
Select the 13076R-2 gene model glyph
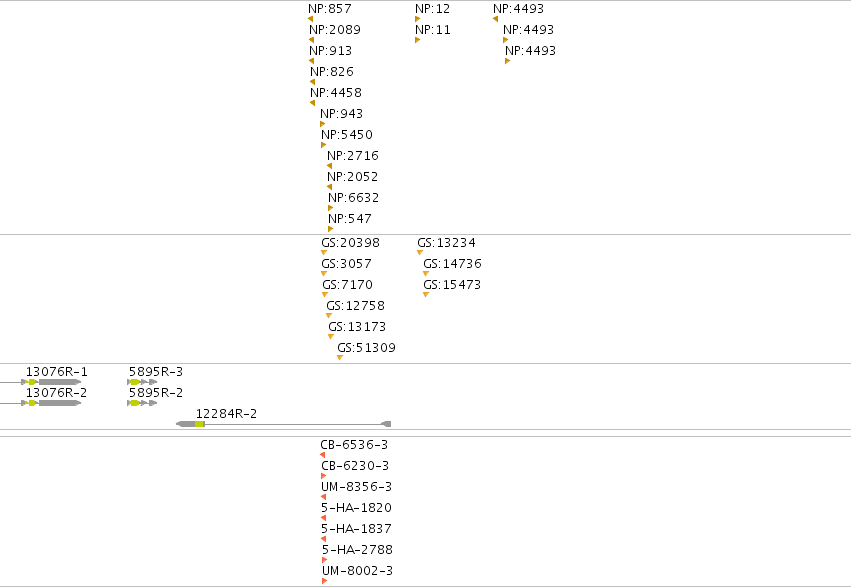click(x=41, y=403)
